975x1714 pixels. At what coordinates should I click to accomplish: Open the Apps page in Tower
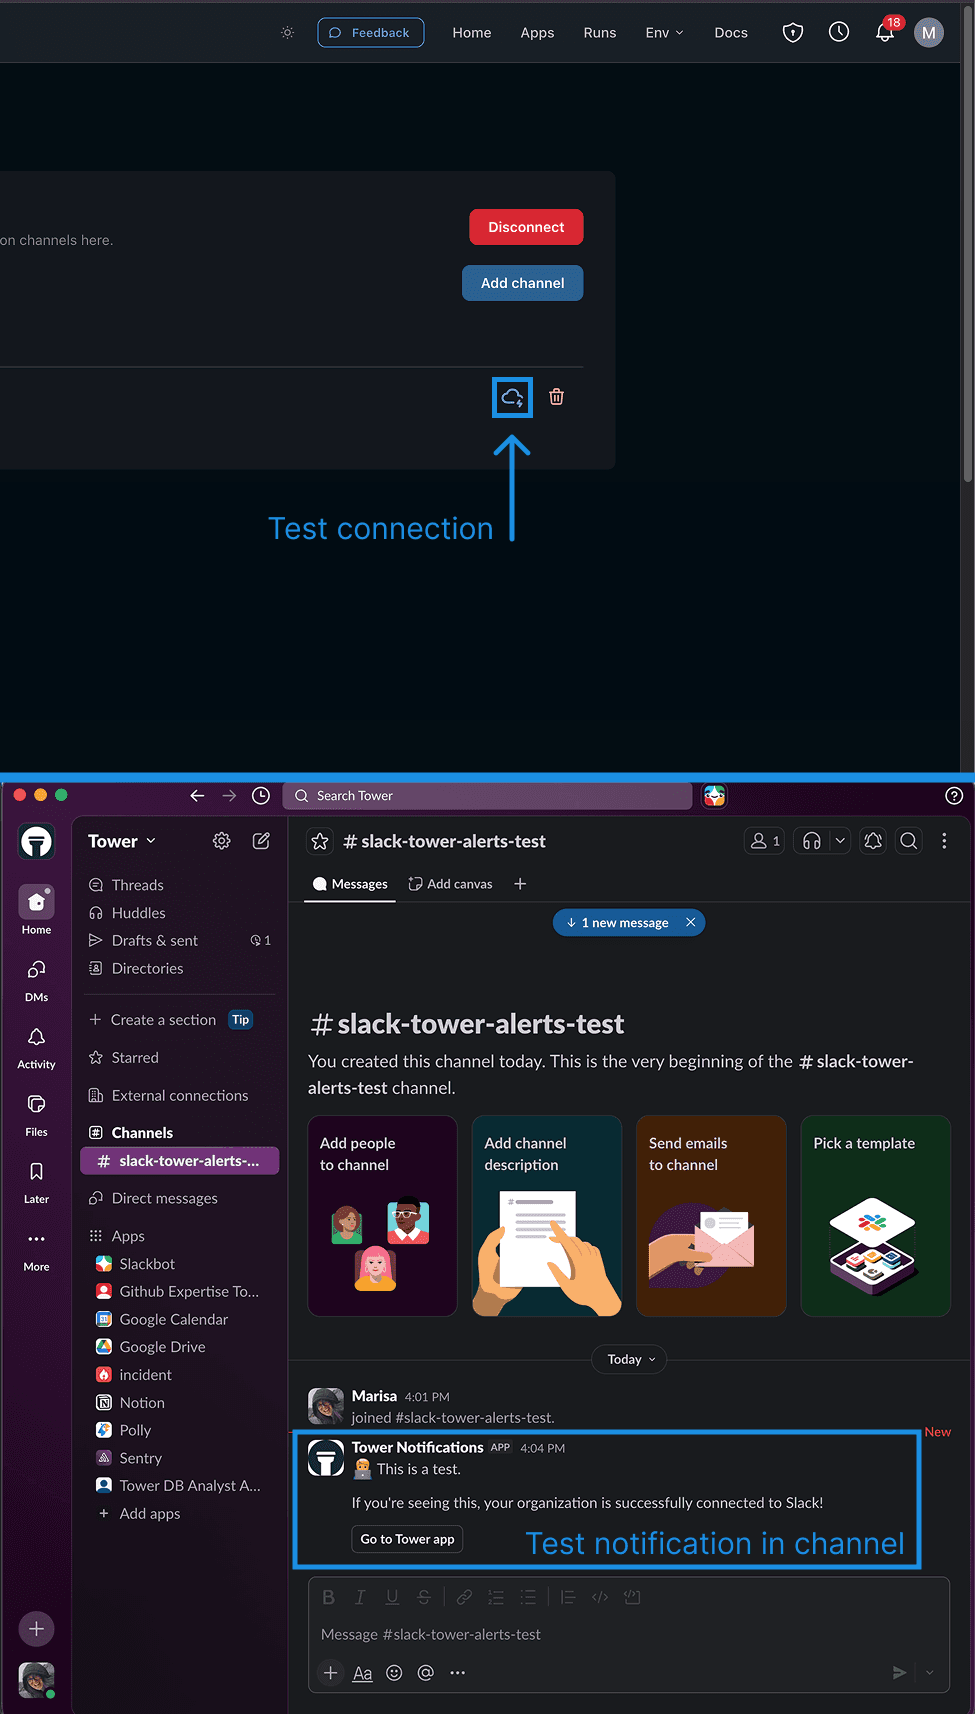537,33
